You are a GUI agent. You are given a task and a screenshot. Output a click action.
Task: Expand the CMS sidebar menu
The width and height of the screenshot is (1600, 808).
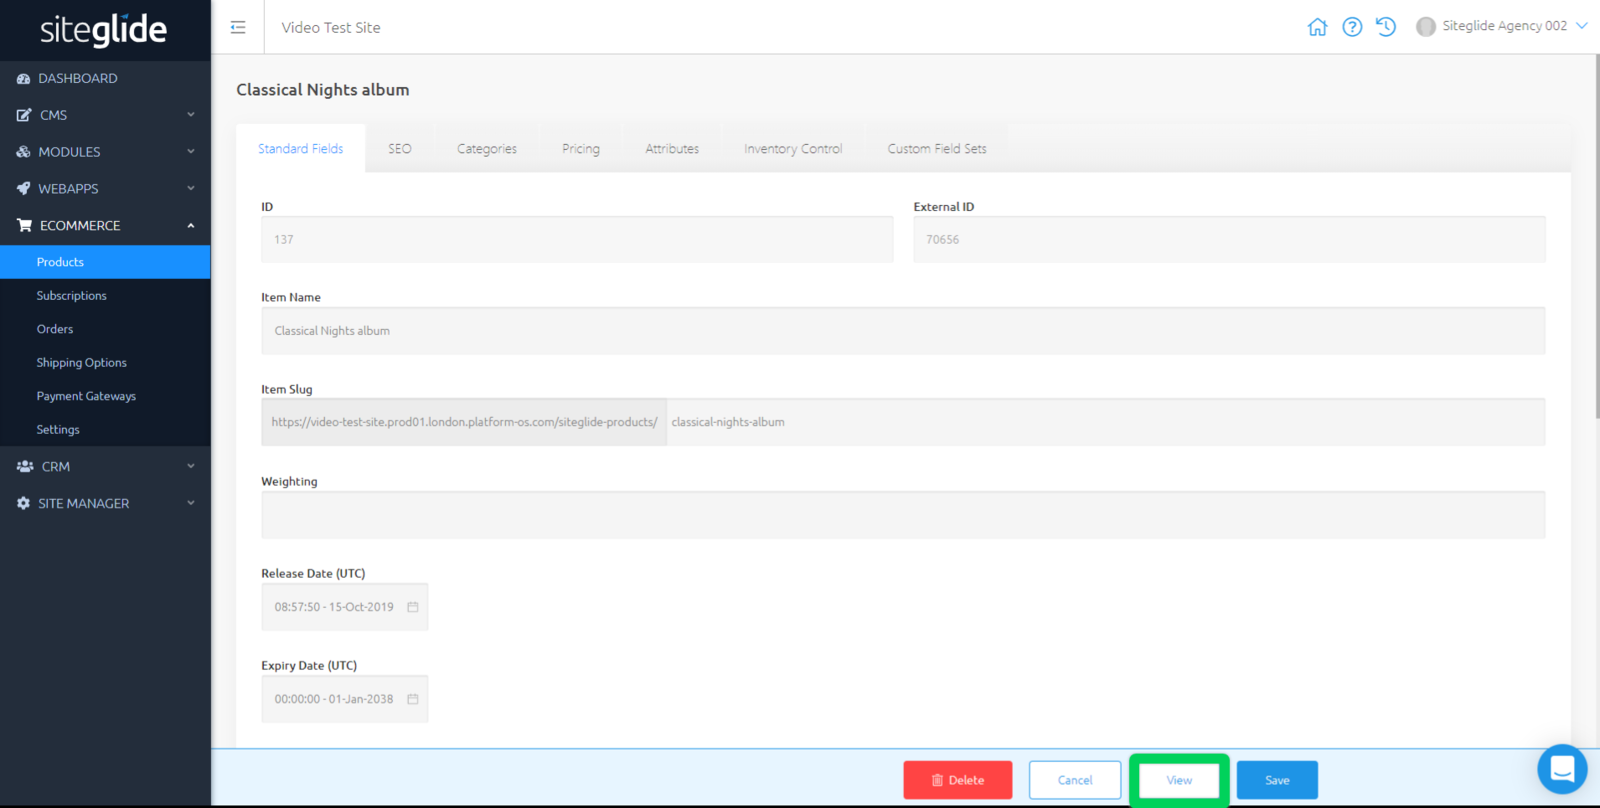105,115
